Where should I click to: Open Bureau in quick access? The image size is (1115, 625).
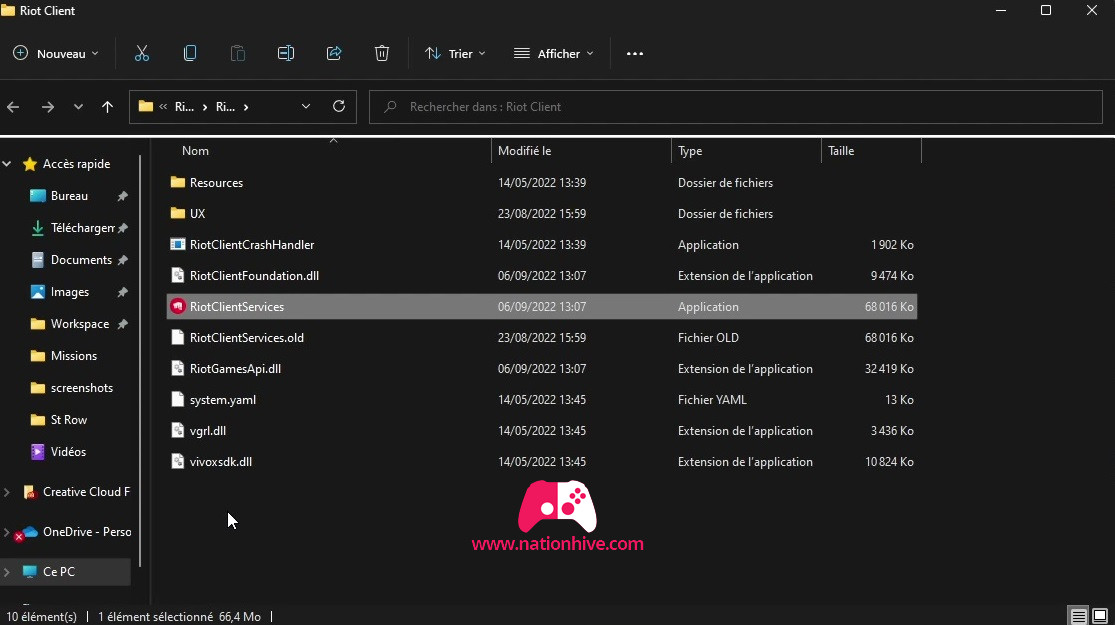point(69,196)
